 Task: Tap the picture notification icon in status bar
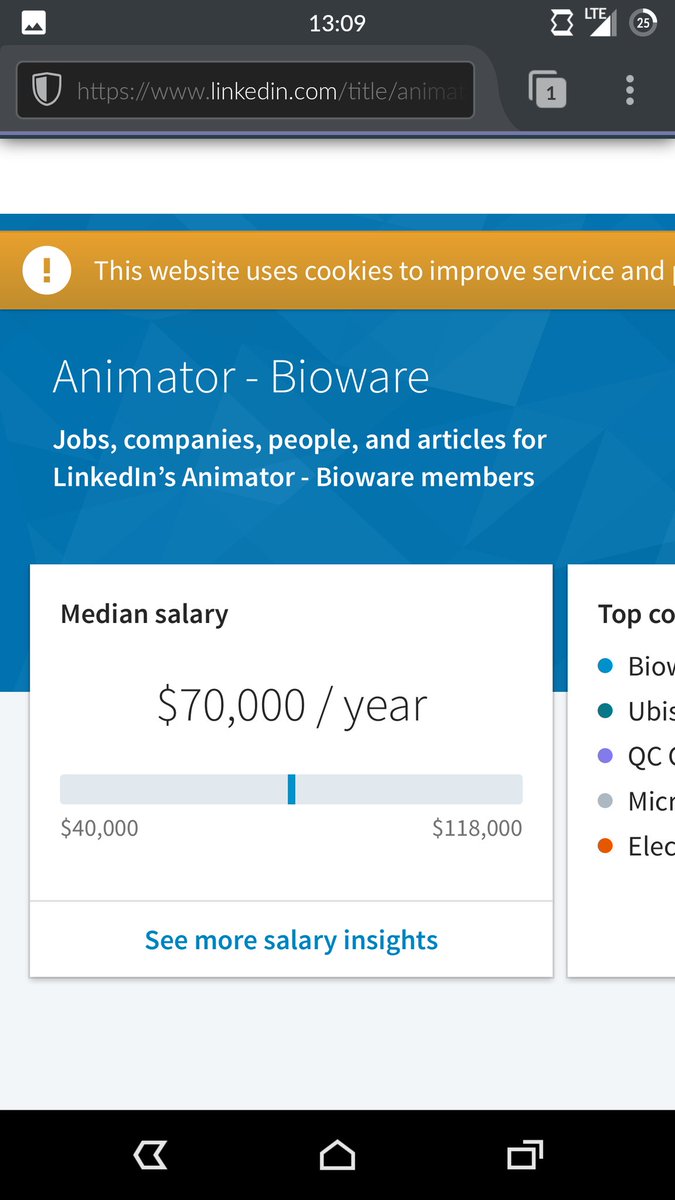[x=33, y=23]
